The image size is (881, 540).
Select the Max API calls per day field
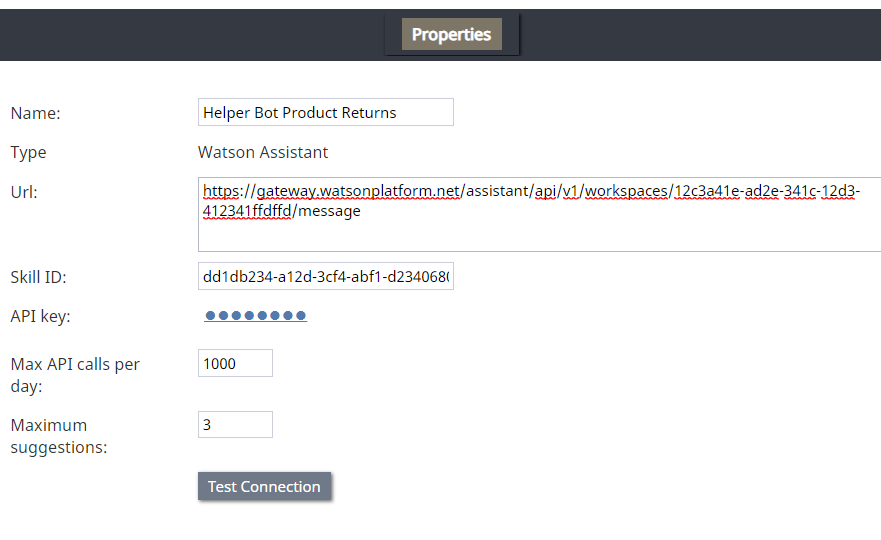(235, 363)
